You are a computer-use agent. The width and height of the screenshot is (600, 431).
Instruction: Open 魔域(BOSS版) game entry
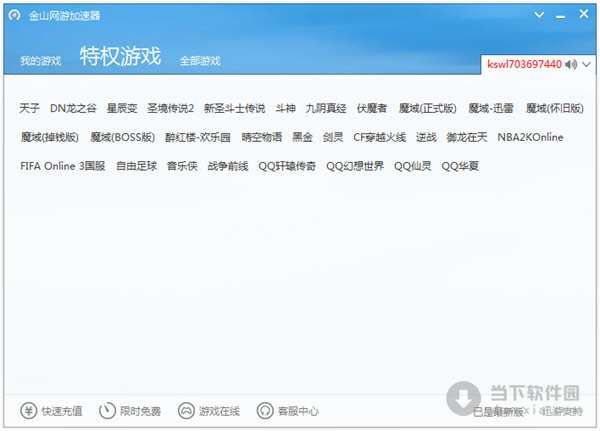coord(122,137)
